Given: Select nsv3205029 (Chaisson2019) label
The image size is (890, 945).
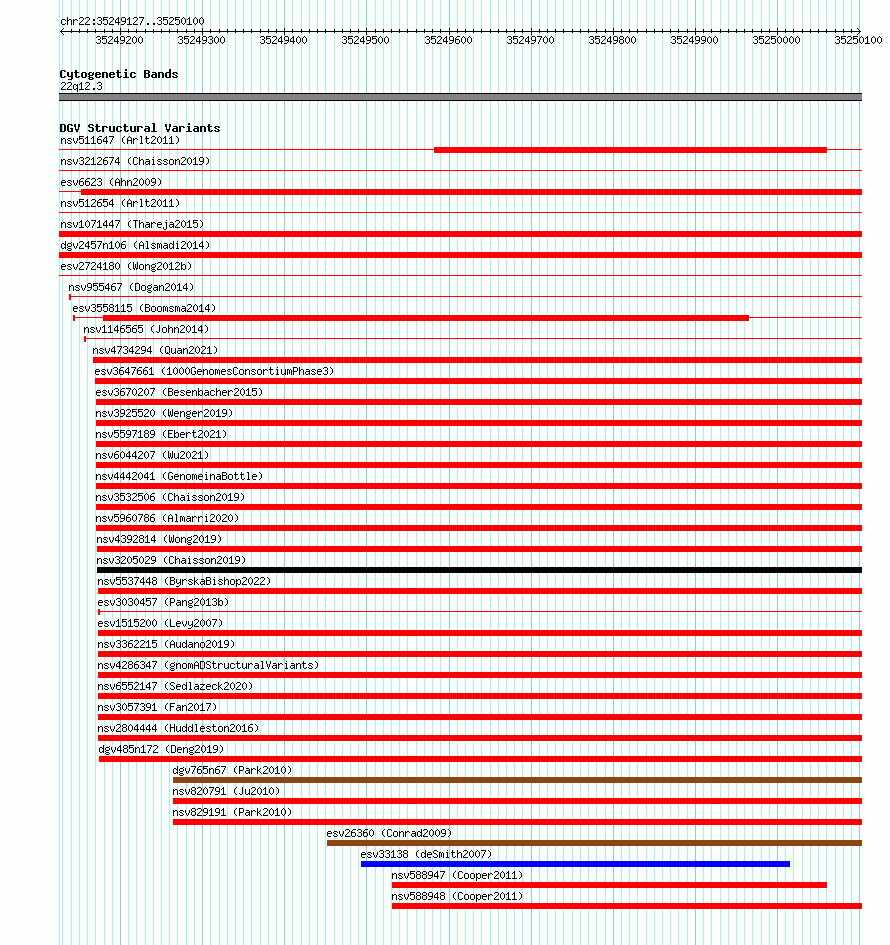Looking at the screenshot, I should pos(171,561).
